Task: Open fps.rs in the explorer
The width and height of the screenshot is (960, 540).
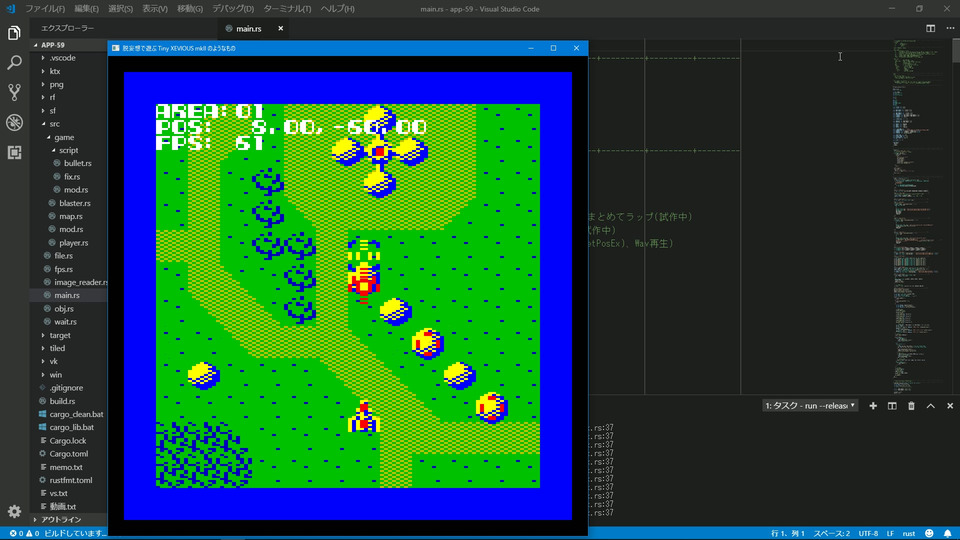Action: (x=63, y=269)
